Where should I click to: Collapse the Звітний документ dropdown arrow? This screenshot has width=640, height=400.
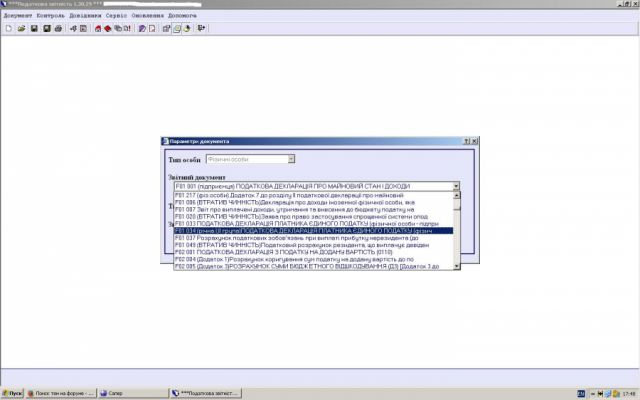[x=455, y=186]
